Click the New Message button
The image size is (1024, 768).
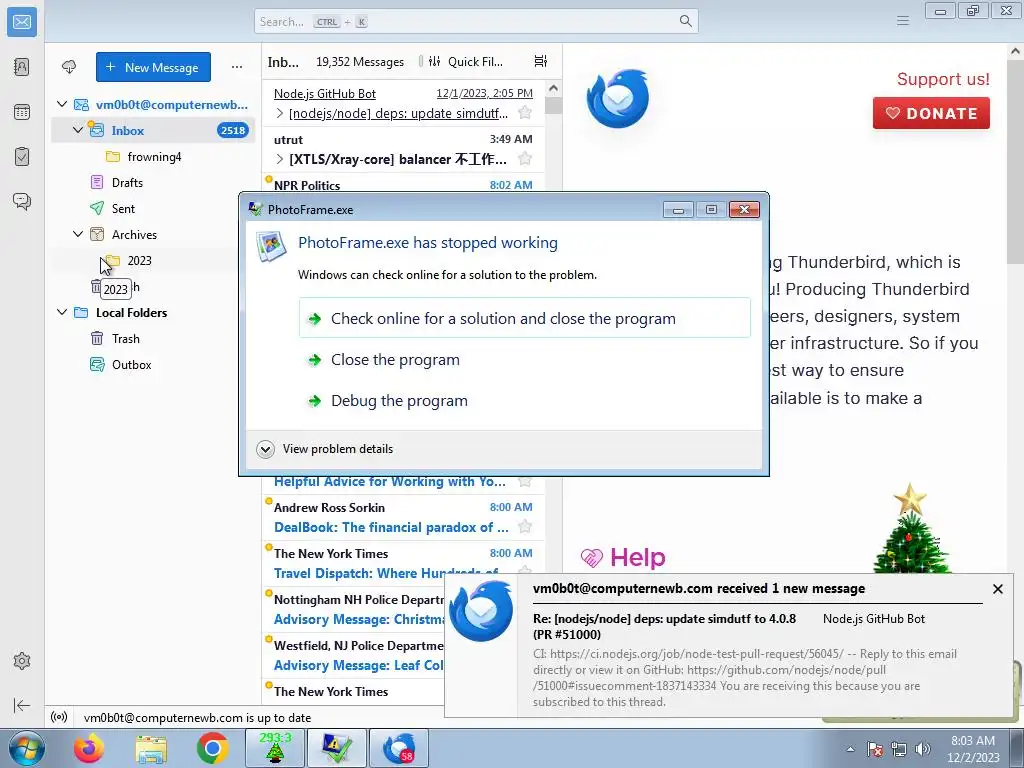point(153,67)
